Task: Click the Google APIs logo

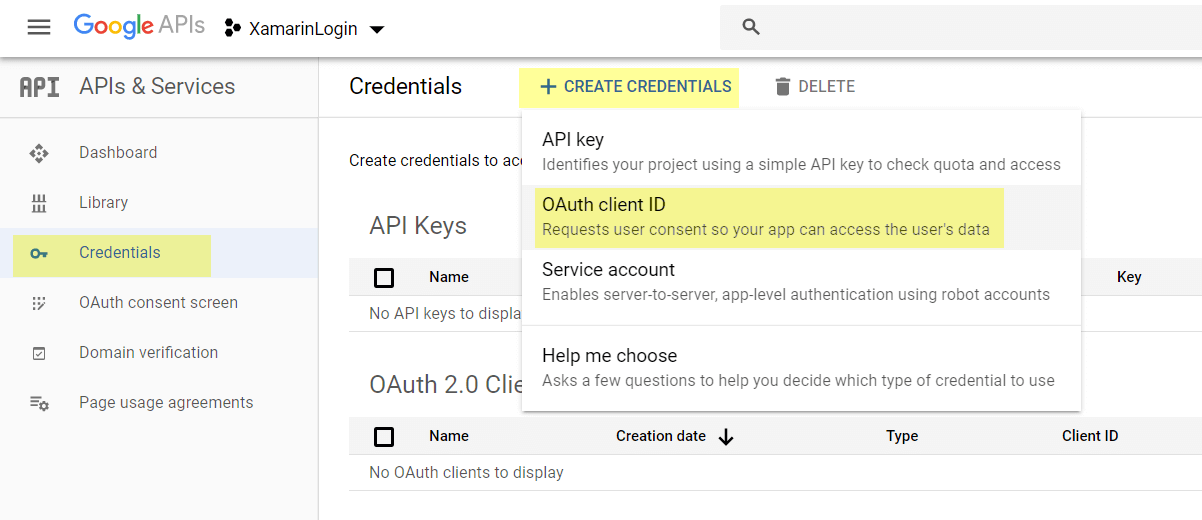Action: click(139, 27)
